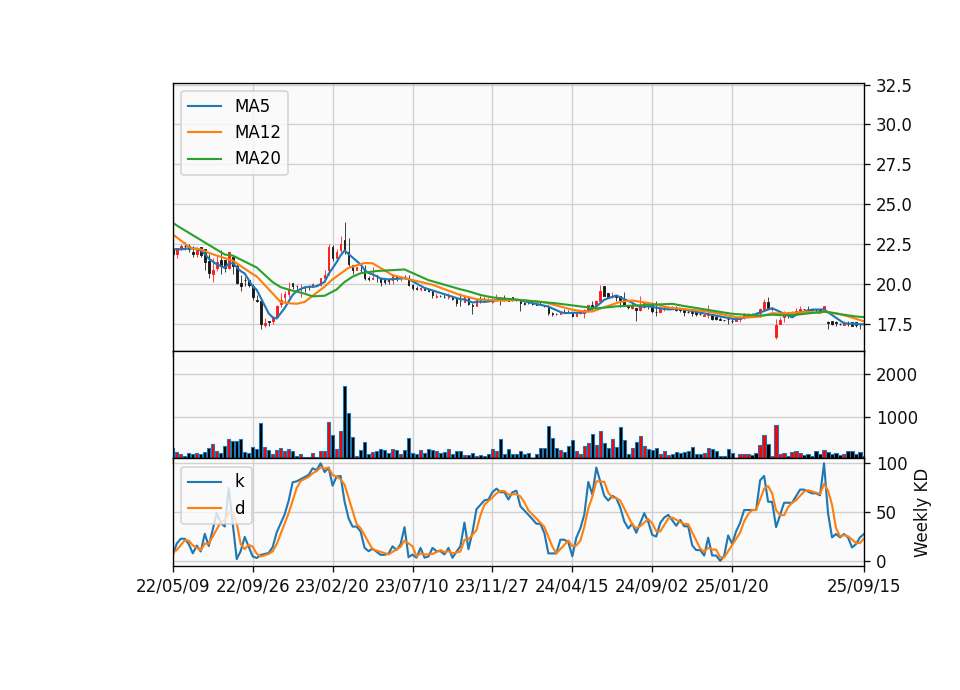Click the 24/09/02 date label
The width and height of the screenshot is (960, 690).
[652, 586]
